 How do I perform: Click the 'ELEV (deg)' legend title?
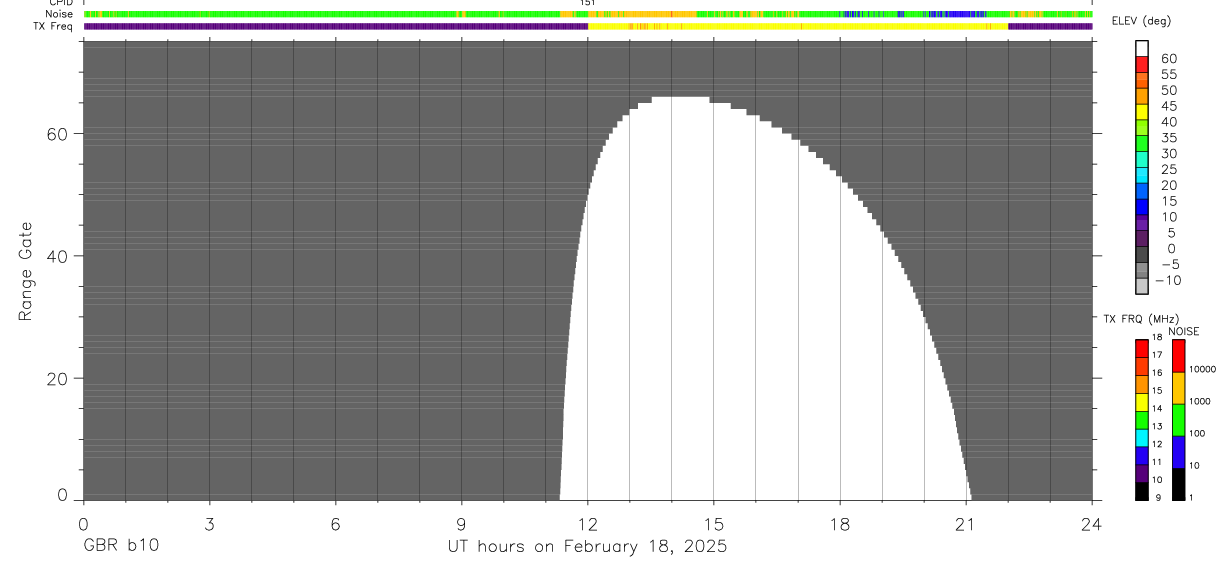pos(1142,21)
